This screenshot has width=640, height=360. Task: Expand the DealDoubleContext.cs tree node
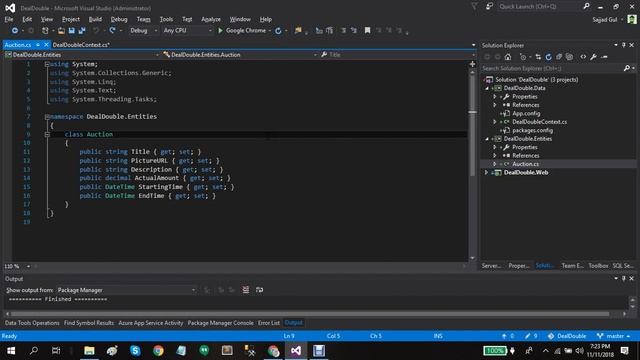(495, 122)
